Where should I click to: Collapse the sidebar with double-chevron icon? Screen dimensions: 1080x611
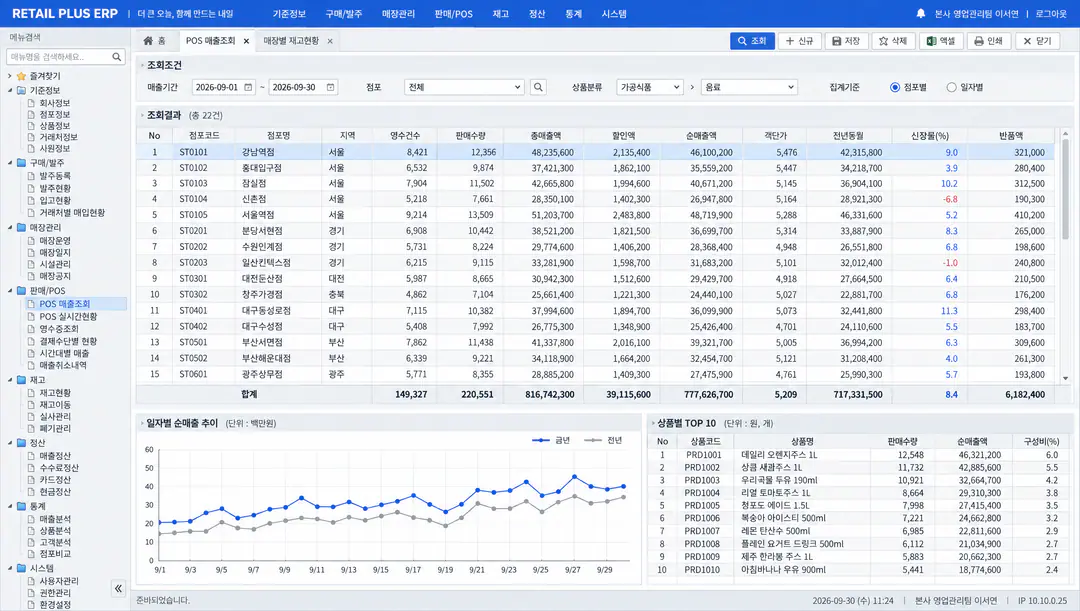[x=118, y=588]
